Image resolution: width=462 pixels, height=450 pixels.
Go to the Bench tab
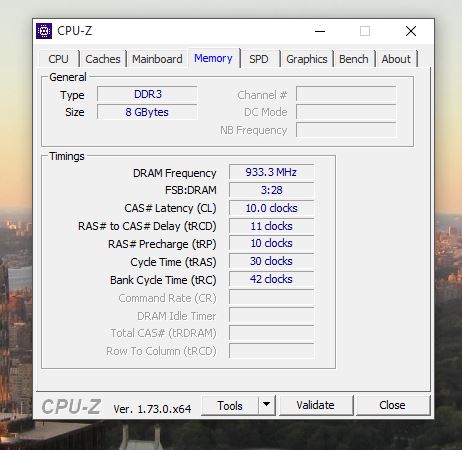pos(354,59)
